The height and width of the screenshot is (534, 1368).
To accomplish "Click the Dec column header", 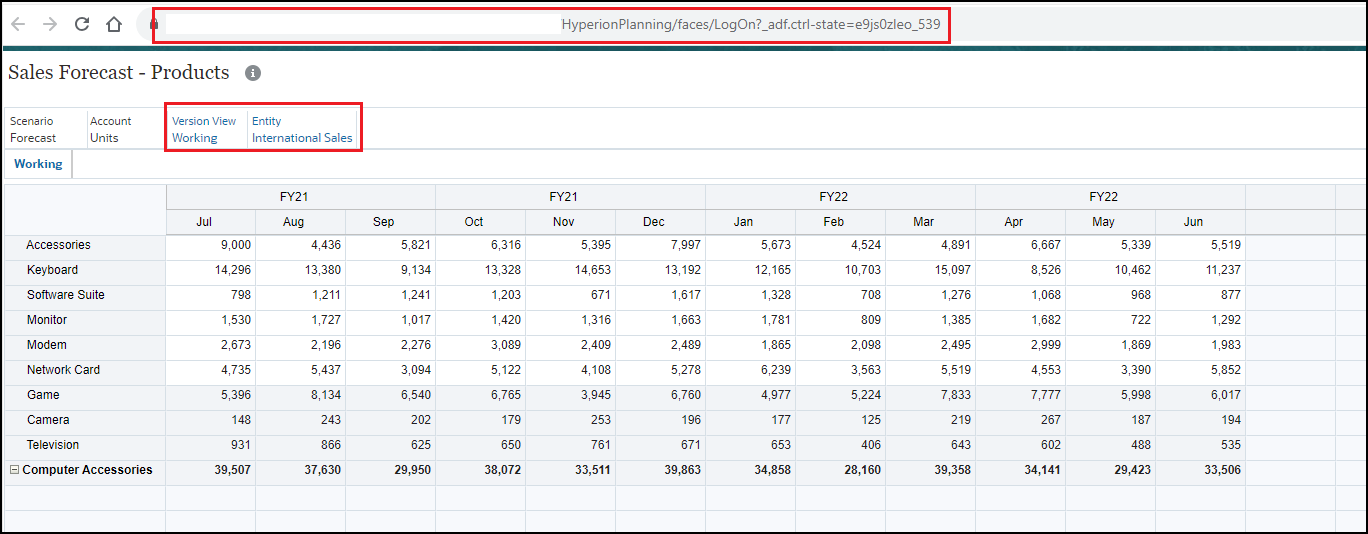I will click(654, 222).
